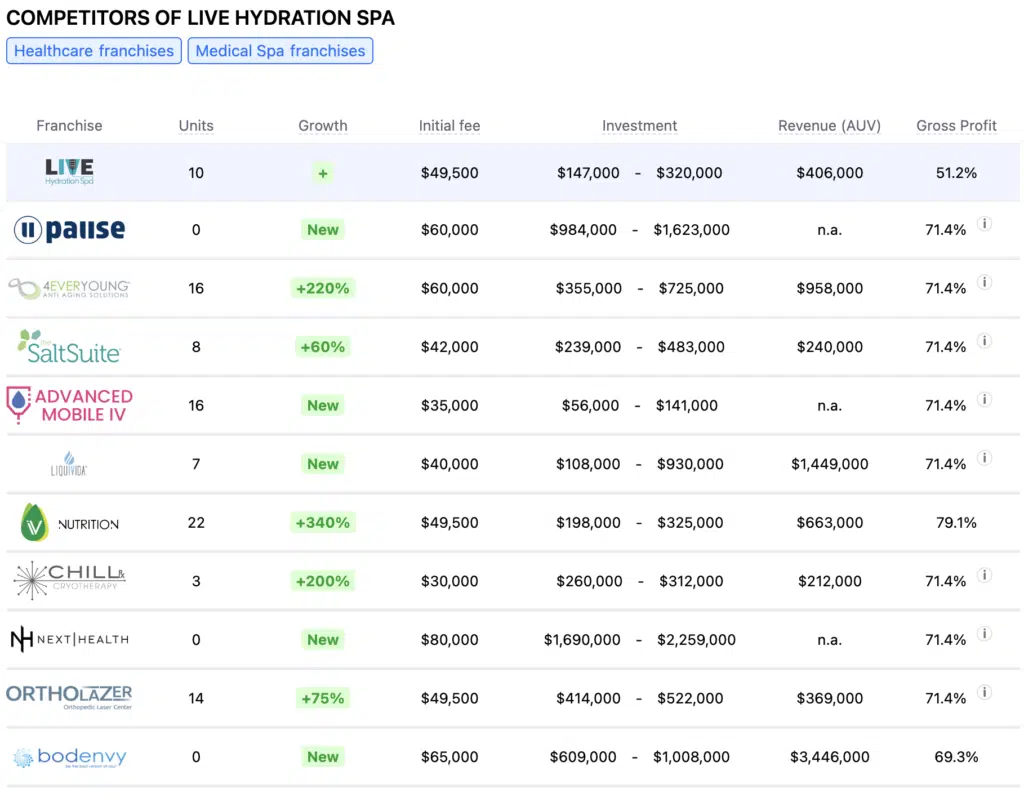The image size is (1024, 802).
Task: Click the $65,000 initial fee
Action: pos(449,757)
